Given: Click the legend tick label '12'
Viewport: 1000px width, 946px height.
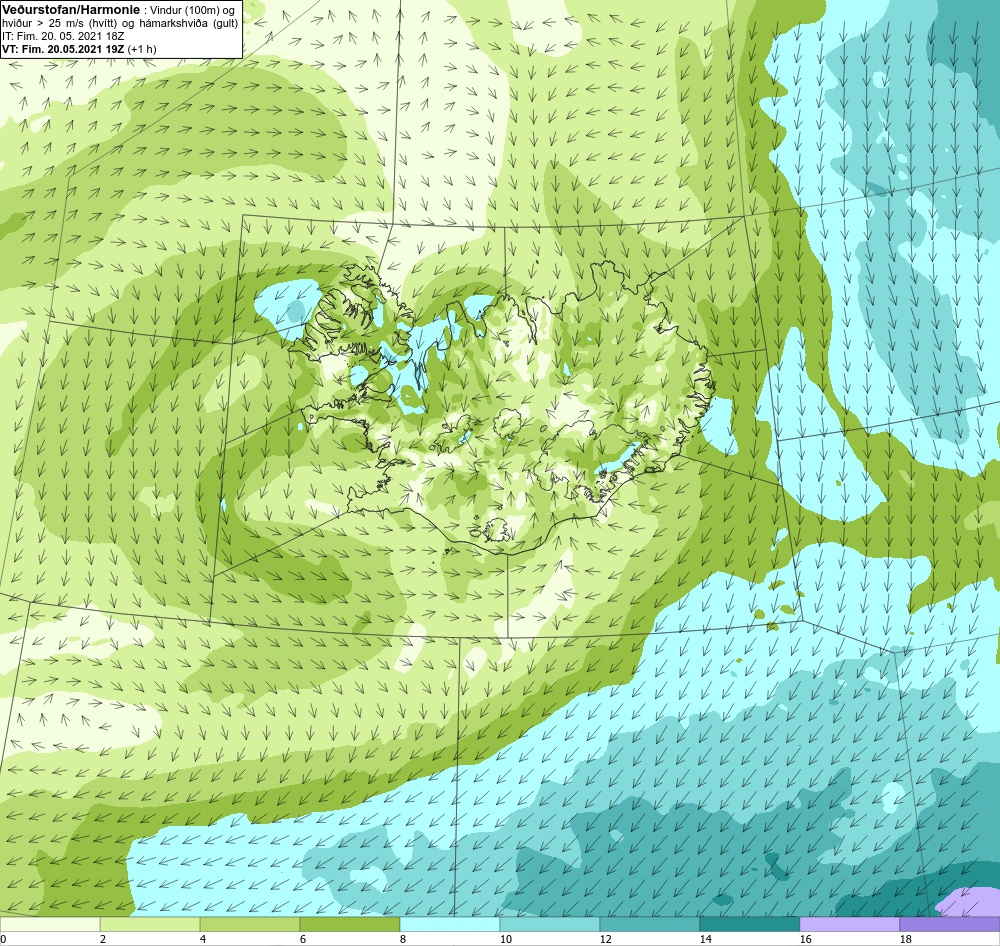Looking at the screenshot, I should pos(605,939).
